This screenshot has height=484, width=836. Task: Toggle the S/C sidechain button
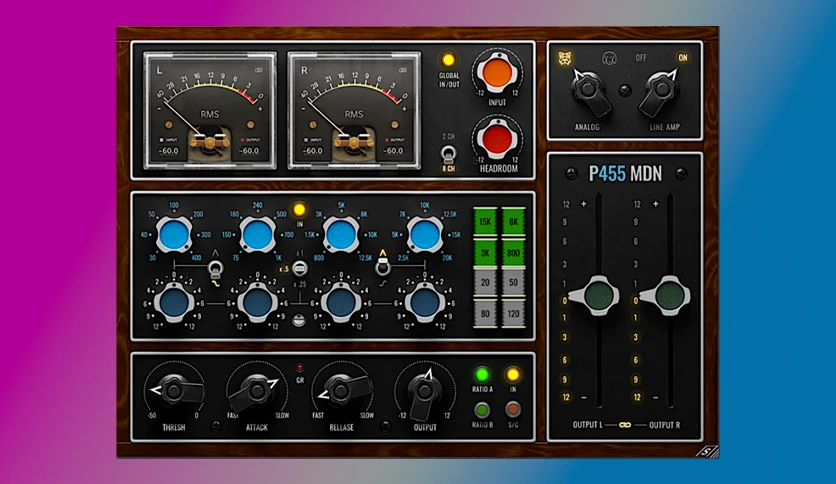coord(513,409)
